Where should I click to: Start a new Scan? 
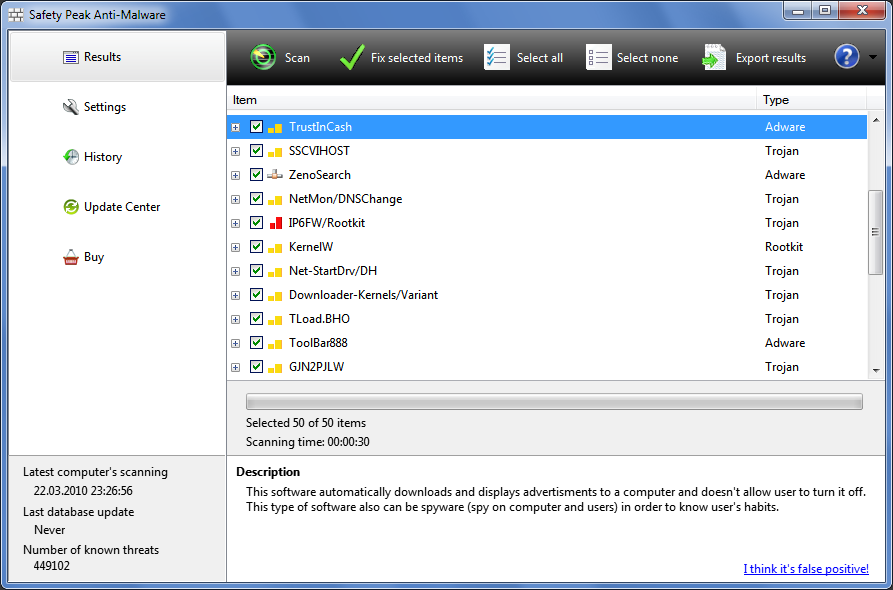pos(280,58)
